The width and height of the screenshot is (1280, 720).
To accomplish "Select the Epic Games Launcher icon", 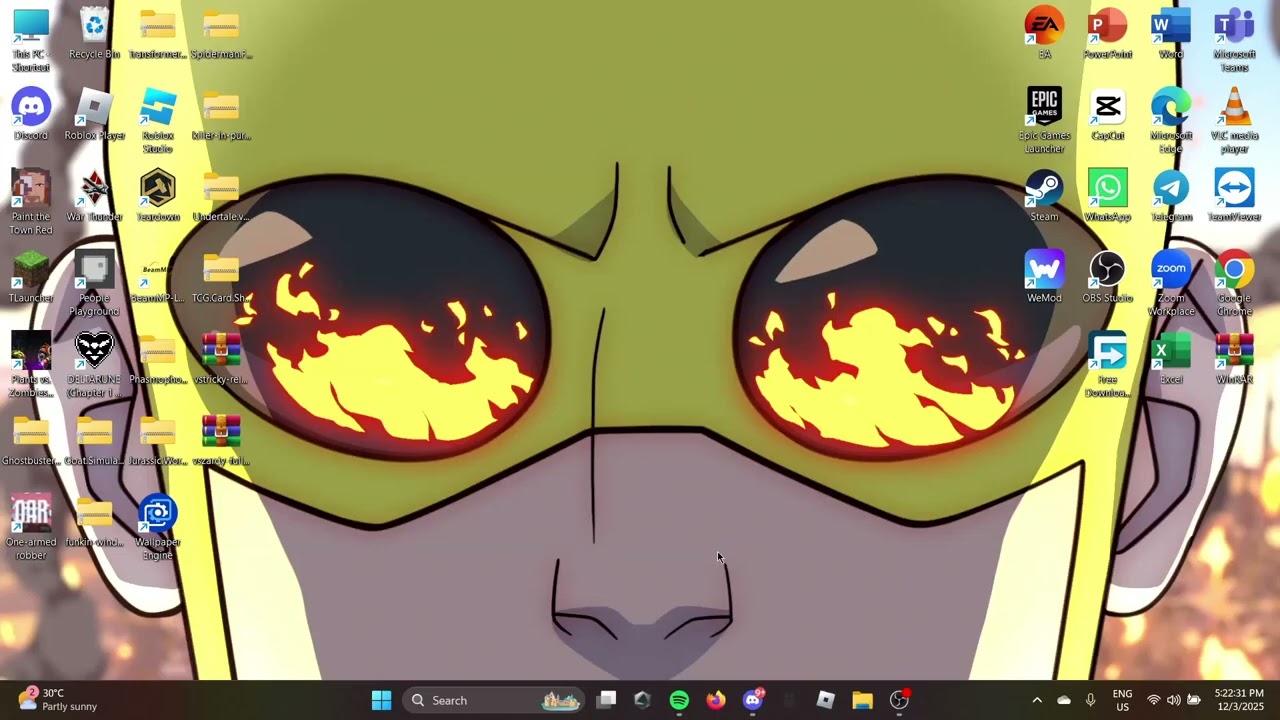I will click(x=1044, y=121).
